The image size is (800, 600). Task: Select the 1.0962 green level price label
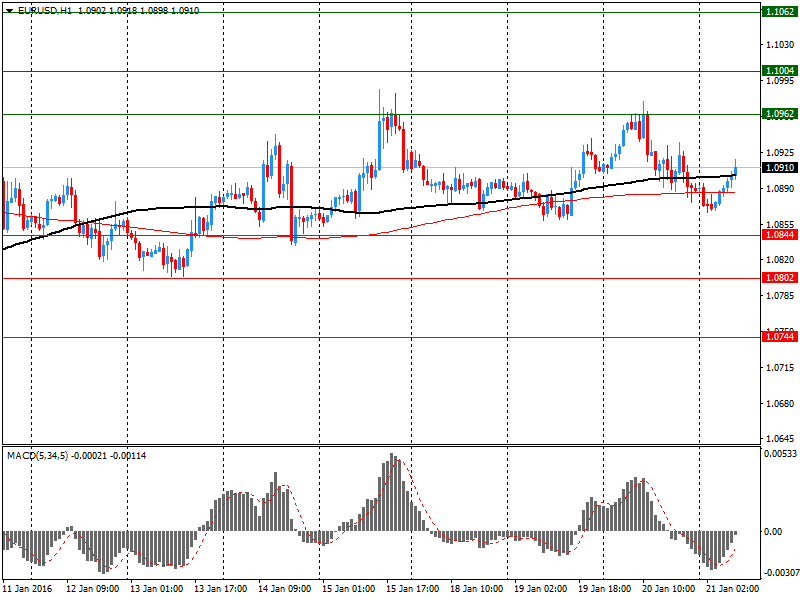(x=780, y=114)
